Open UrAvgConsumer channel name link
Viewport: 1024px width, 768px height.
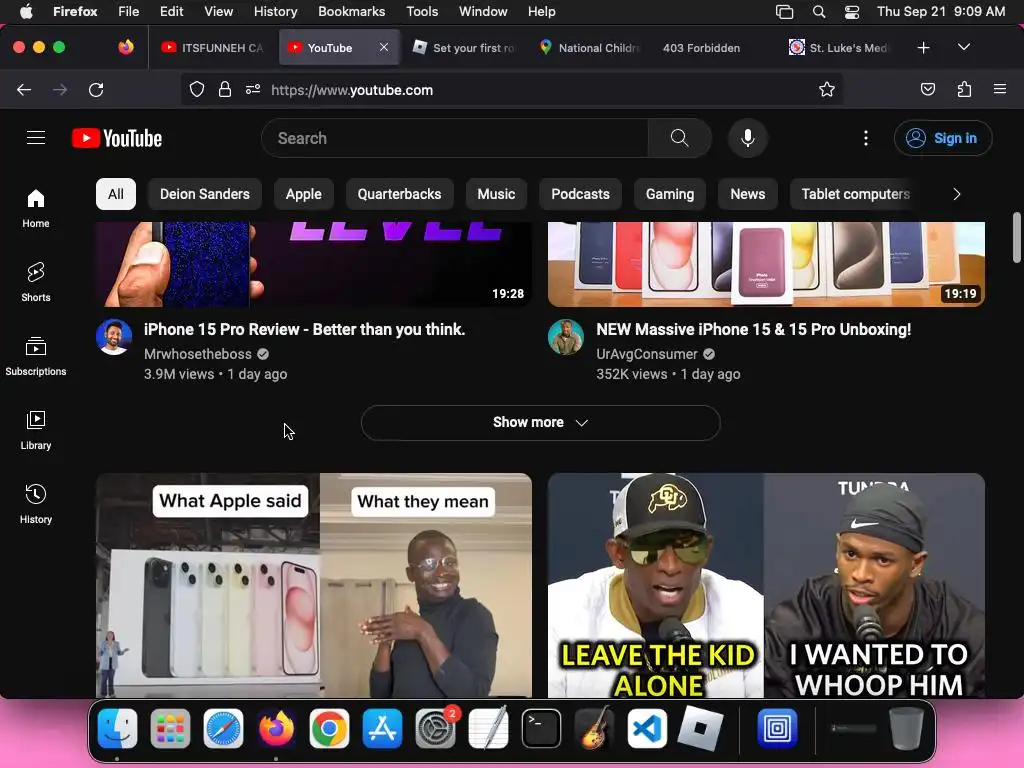point(647,354)
